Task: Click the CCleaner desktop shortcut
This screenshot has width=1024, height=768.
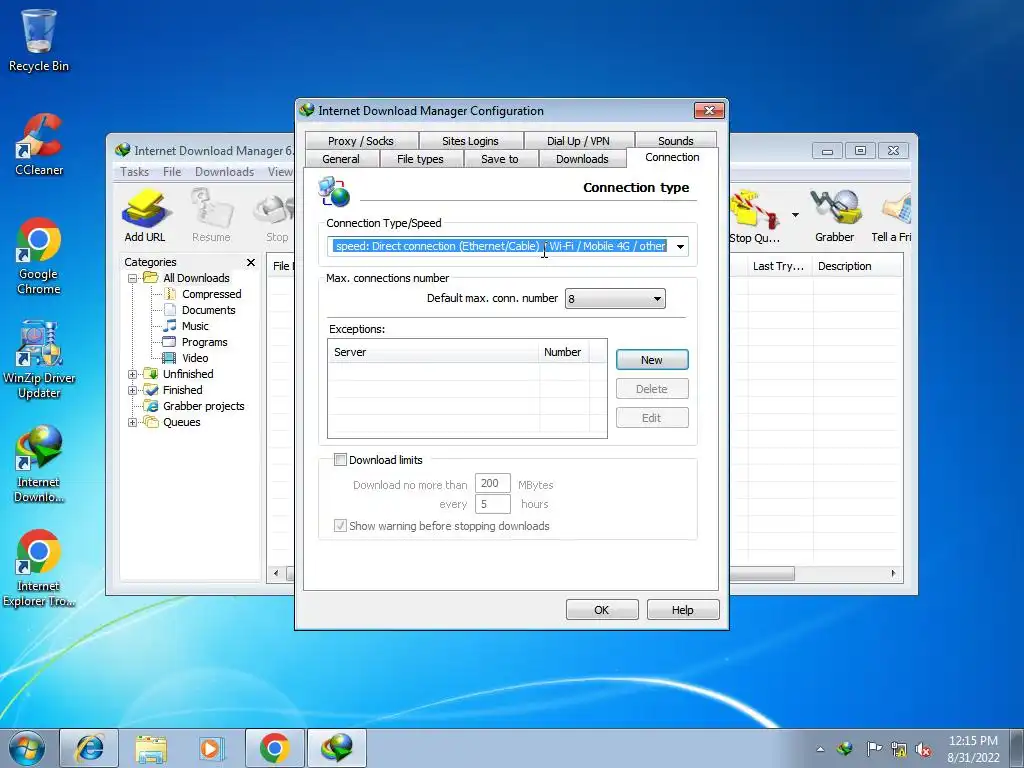Action: click(x=39, y=145)
